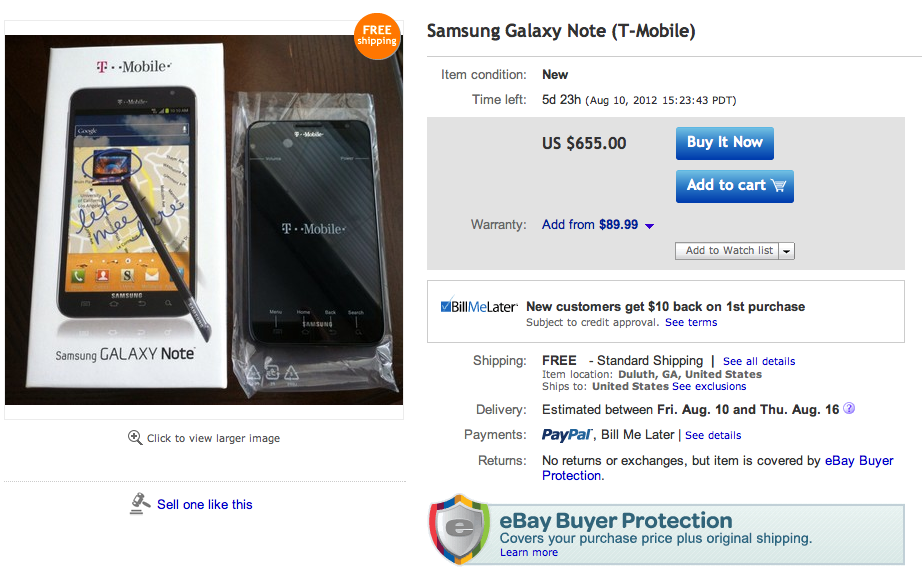
Task: Click the delivery estimate help icon
Action: pyautogui.click(x=849, y=409)
